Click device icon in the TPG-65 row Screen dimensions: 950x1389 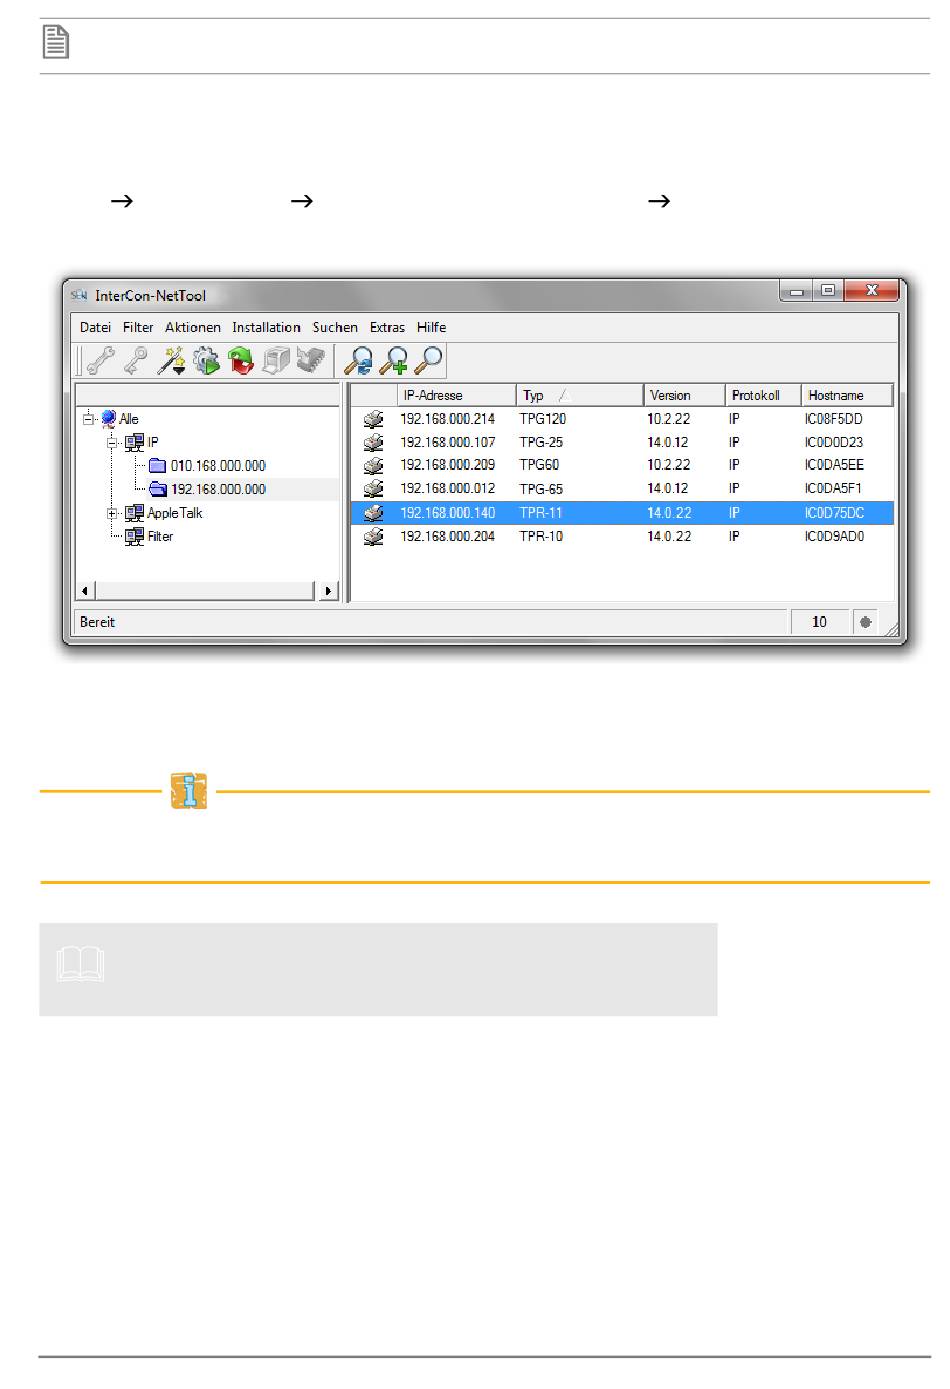click(x=373, y=489)
